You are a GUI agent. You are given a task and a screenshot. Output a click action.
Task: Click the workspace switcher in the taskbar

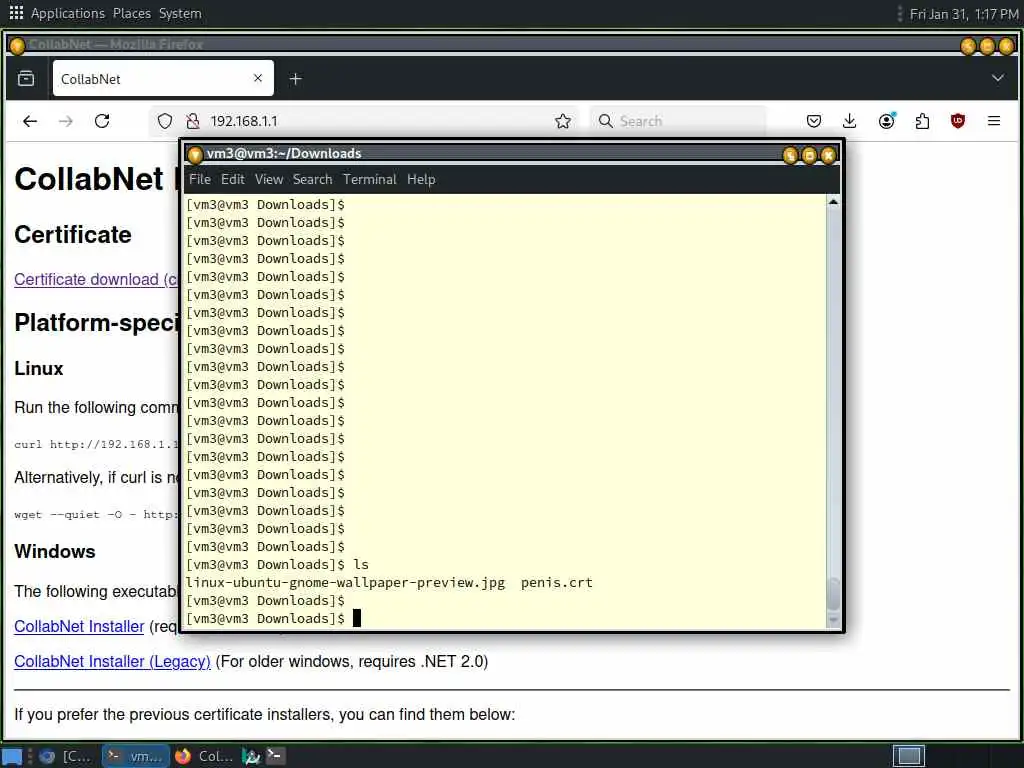pos(908,756)
